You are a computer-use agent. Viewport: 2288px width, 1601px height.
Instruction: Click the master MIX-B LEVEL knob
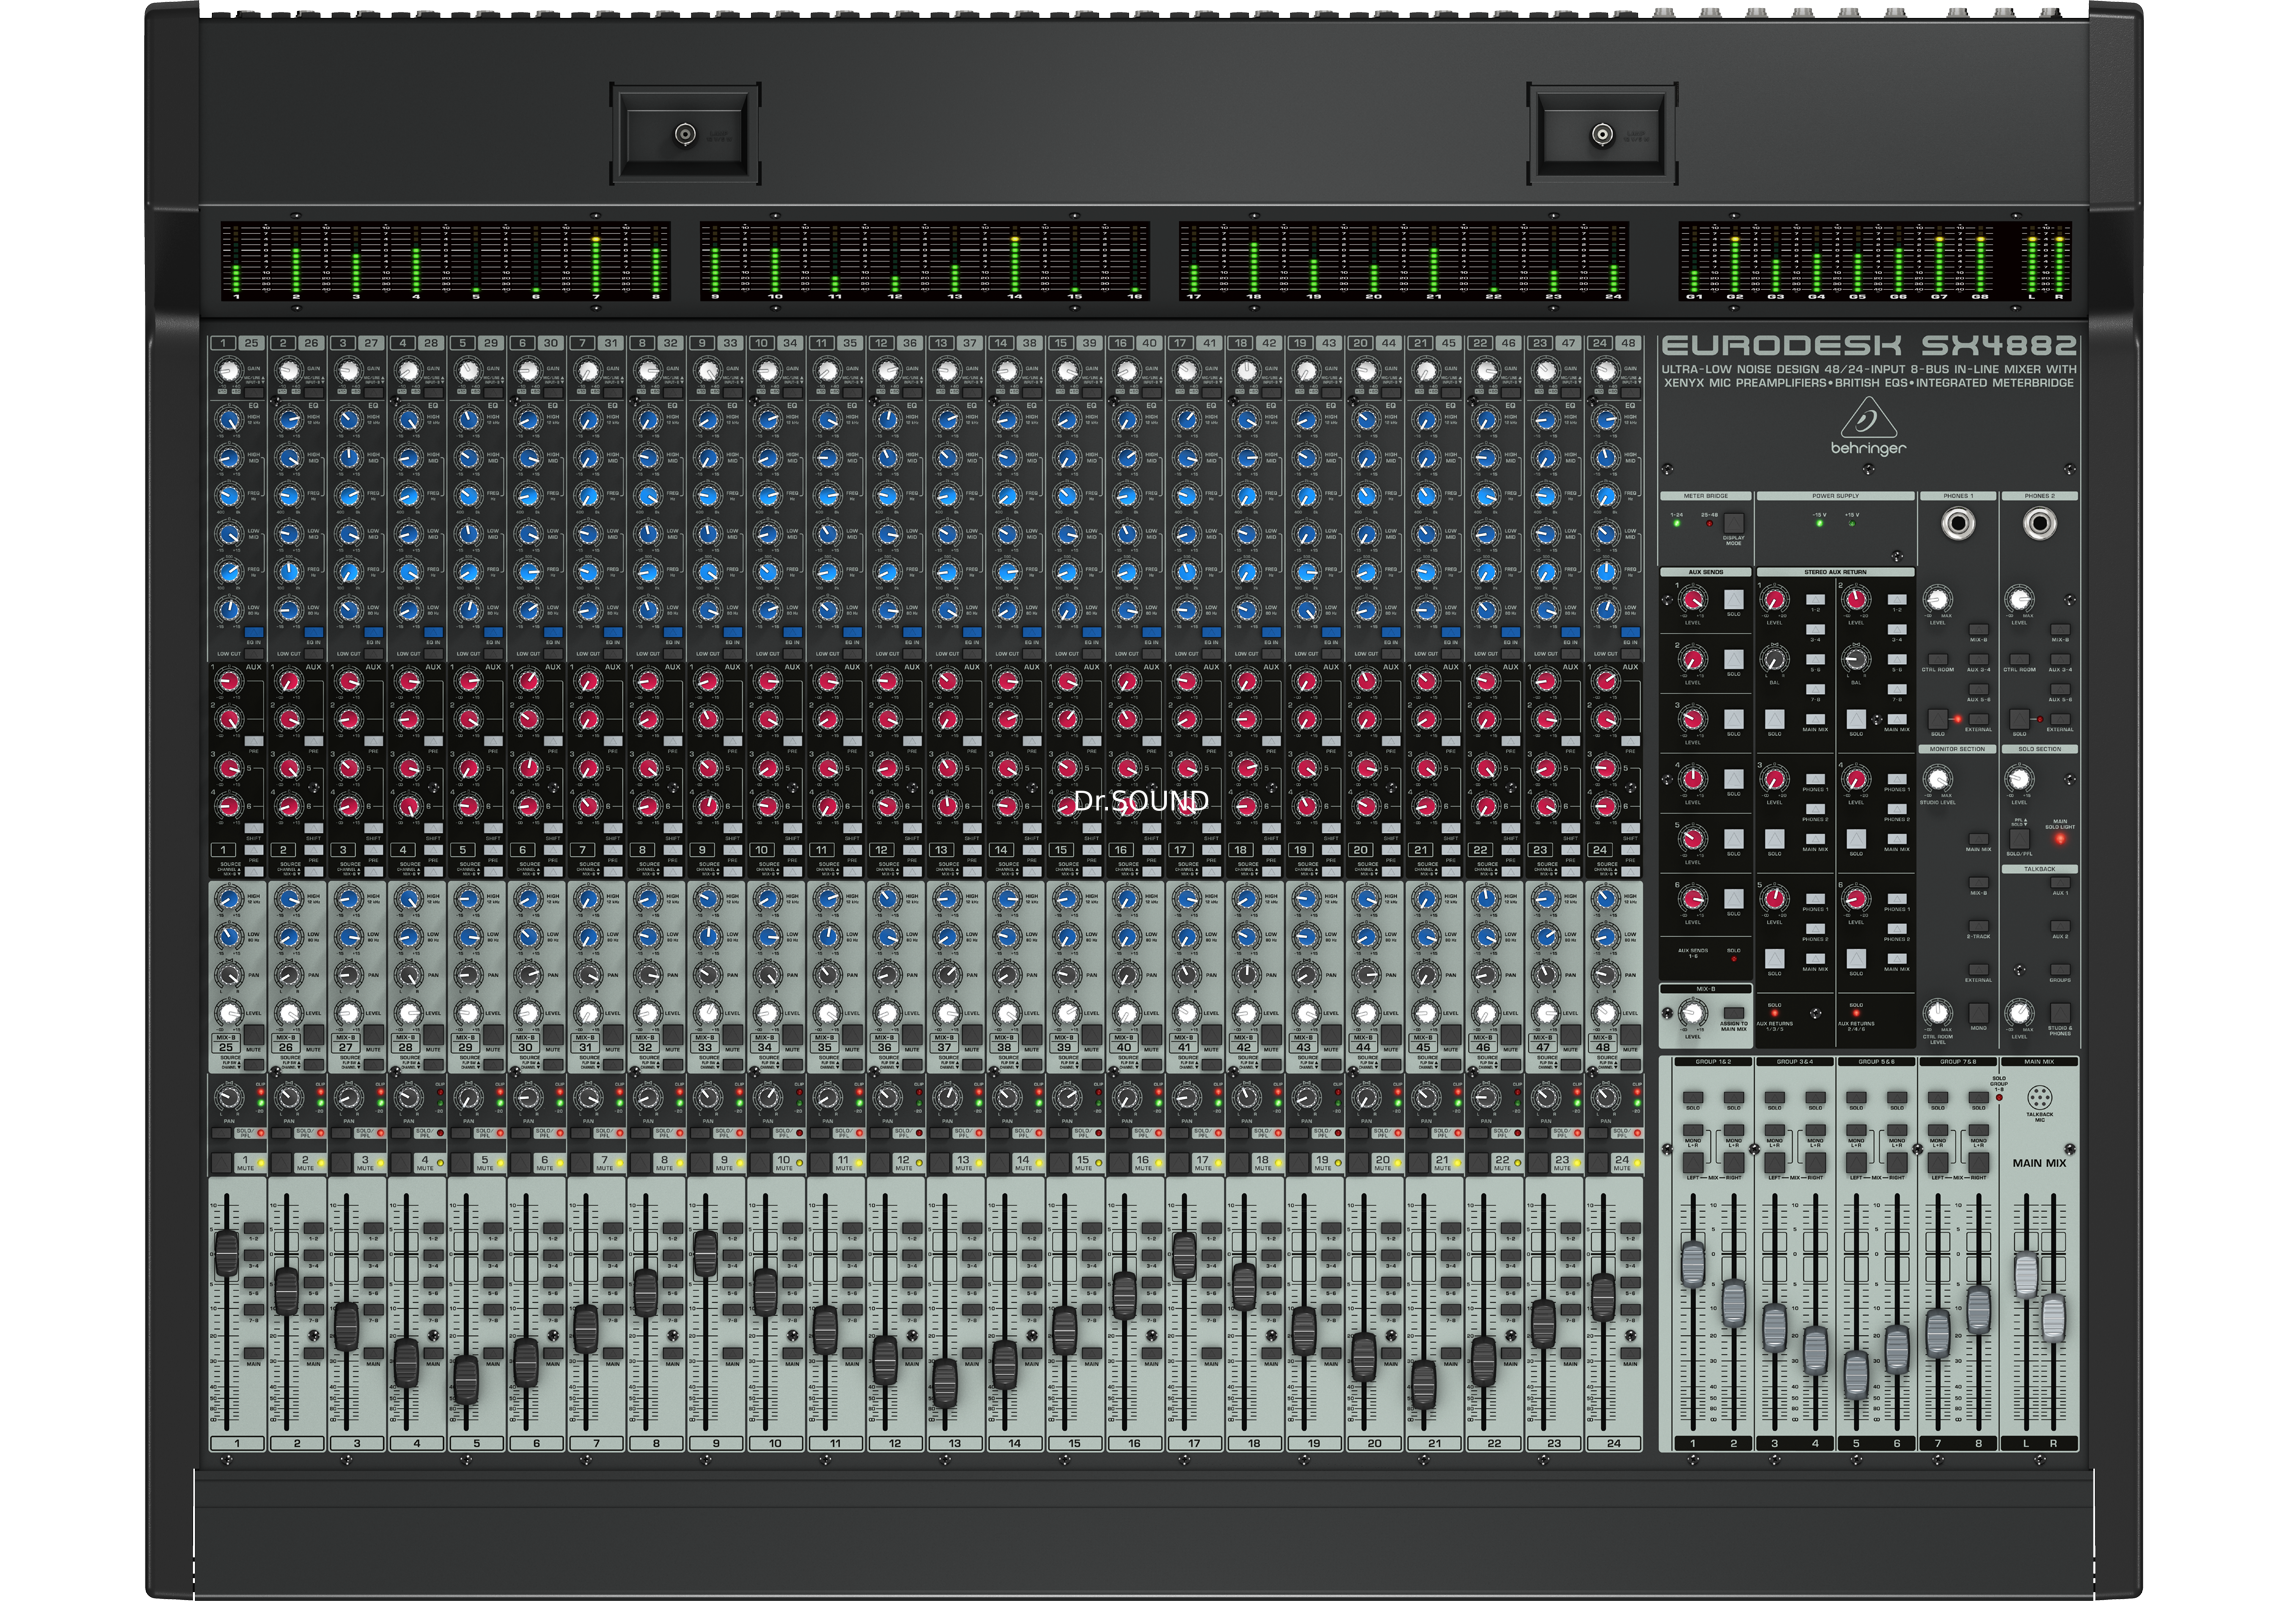point(1693,1012)
